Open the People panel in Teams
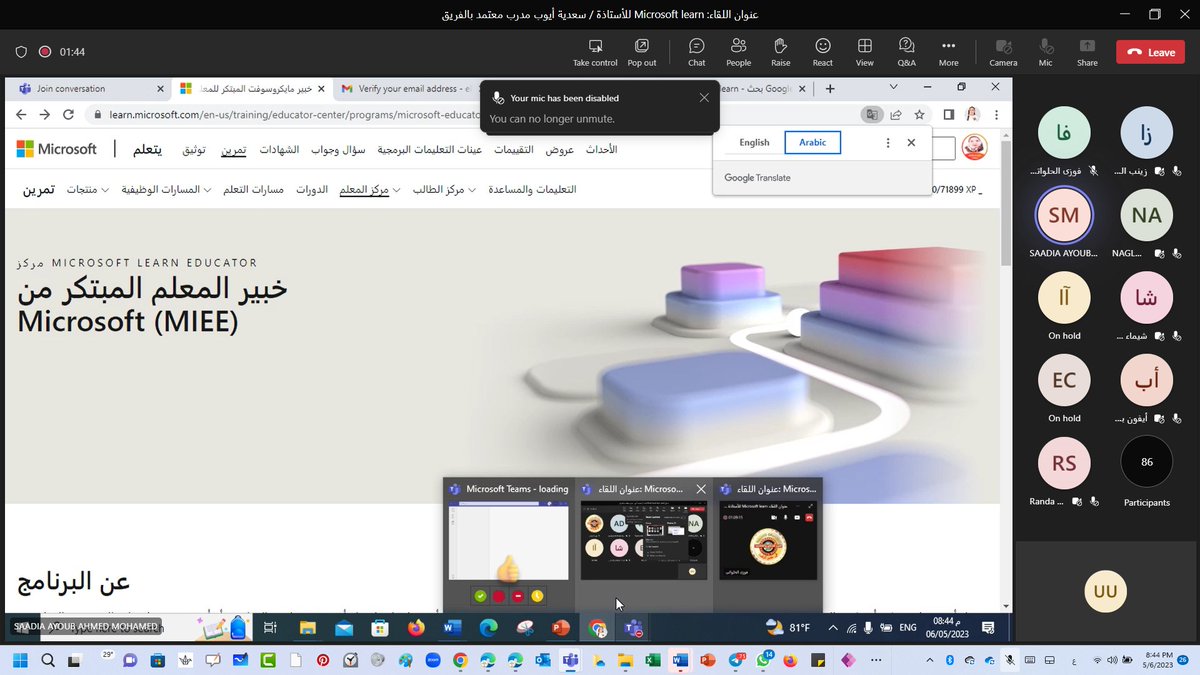 738,52
